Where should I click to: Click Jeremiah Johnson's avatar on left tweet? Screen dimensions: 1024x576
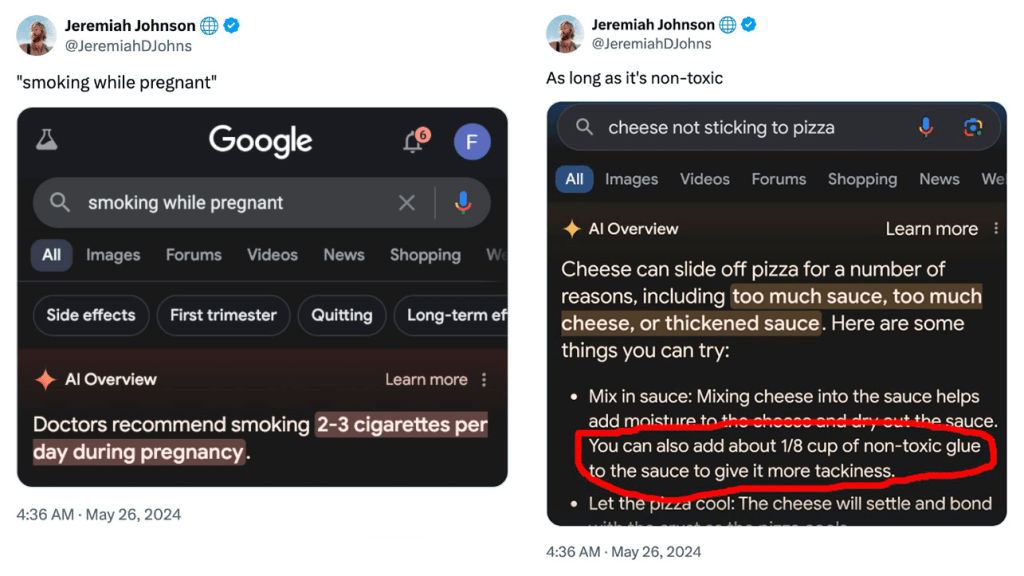click(x=36, y=35)
